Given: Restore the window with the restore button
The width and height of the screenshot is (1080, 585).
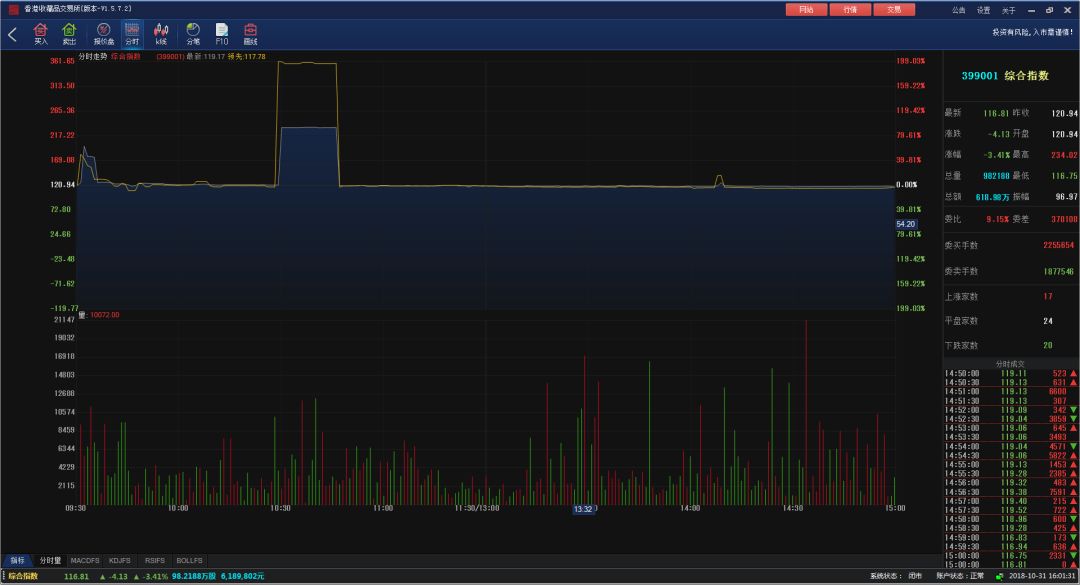Looking at the screenshot, I should [x=1049, y=10].
